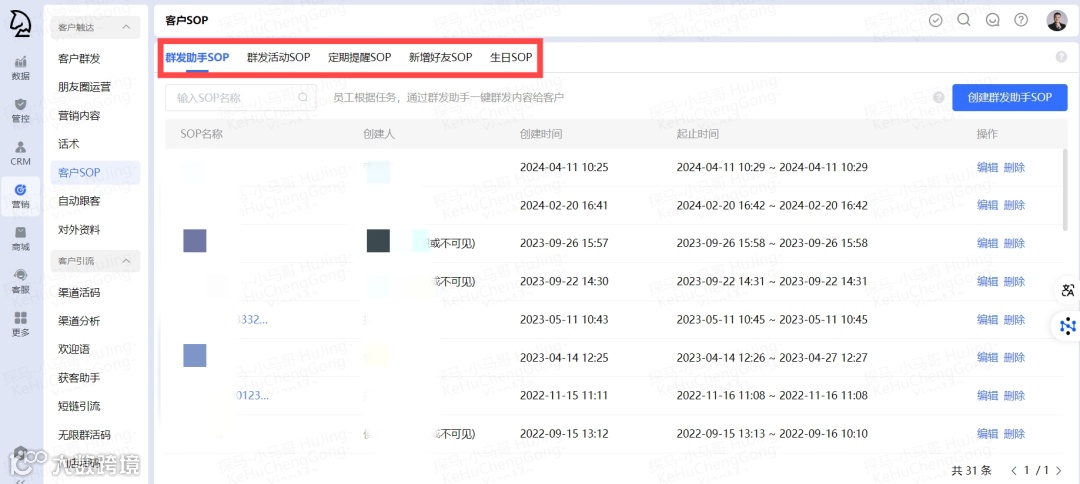Open the 更多 grid icon
The height and width of the screenshot is (484, 1080).
(21, 324)
